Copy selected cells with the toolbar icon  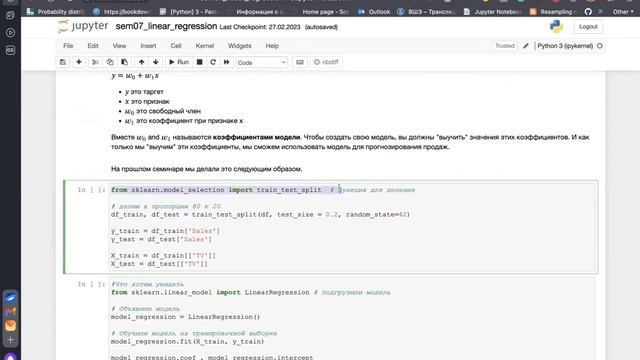coord(110,62)
